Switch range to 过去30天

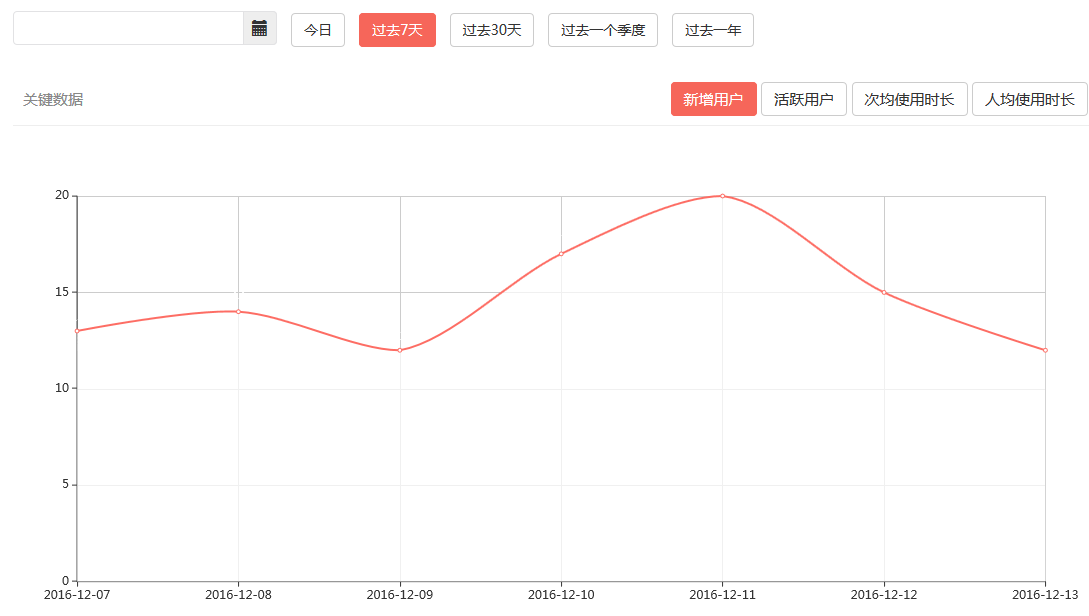pos(492,30)
